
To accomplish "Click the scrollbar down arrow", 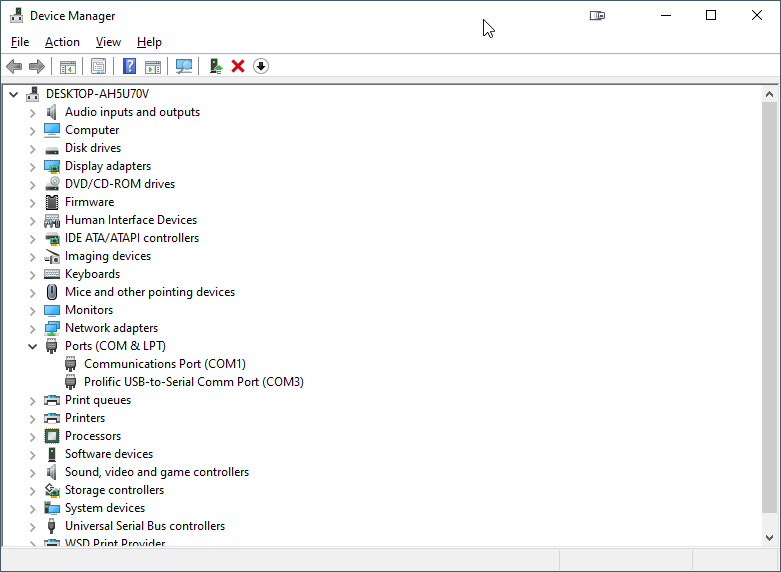I will coord(769,538).
